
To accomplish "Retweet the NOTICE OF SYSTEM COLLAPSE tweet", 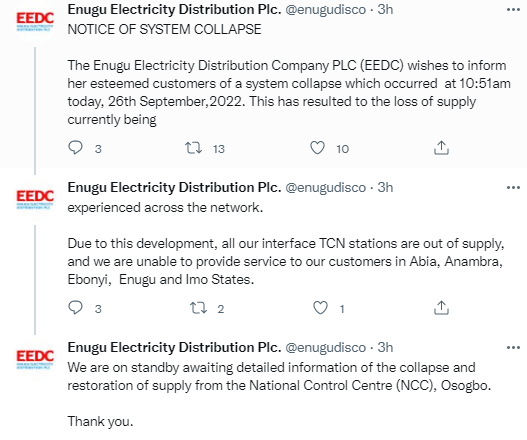I will tap(194, 148).
